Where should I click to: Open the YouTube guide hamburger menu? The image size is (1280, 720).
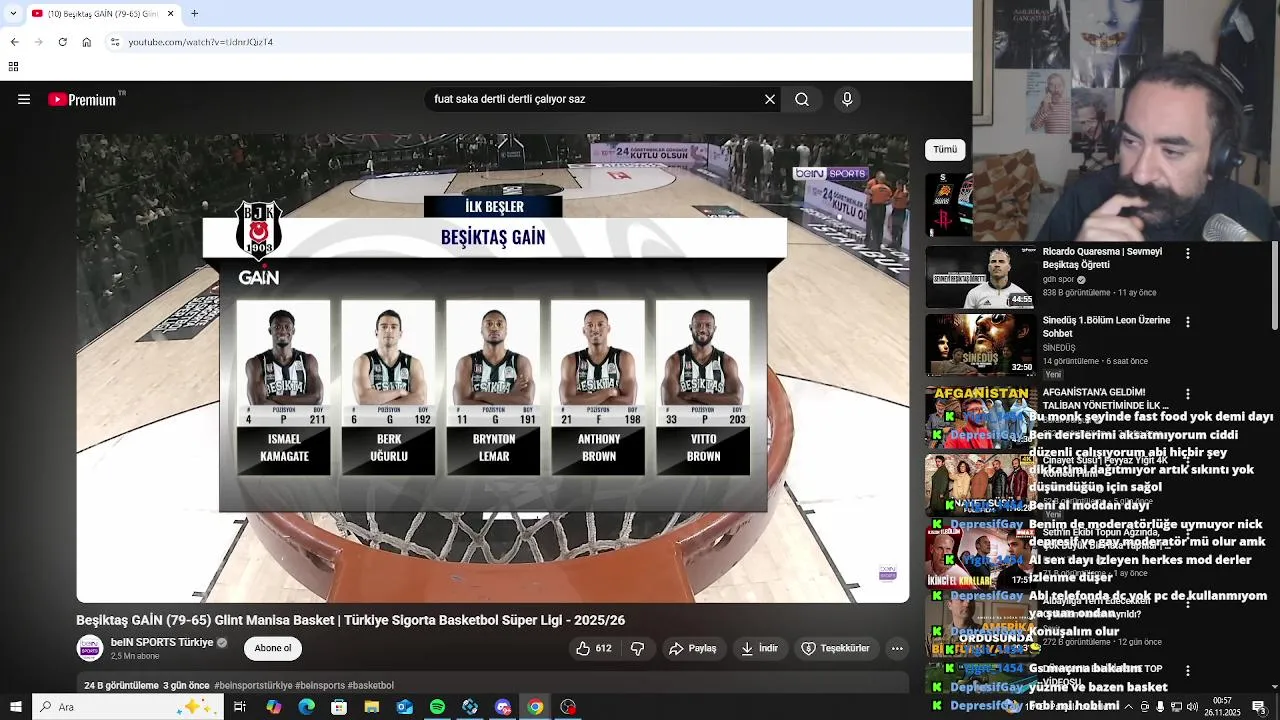24,99
